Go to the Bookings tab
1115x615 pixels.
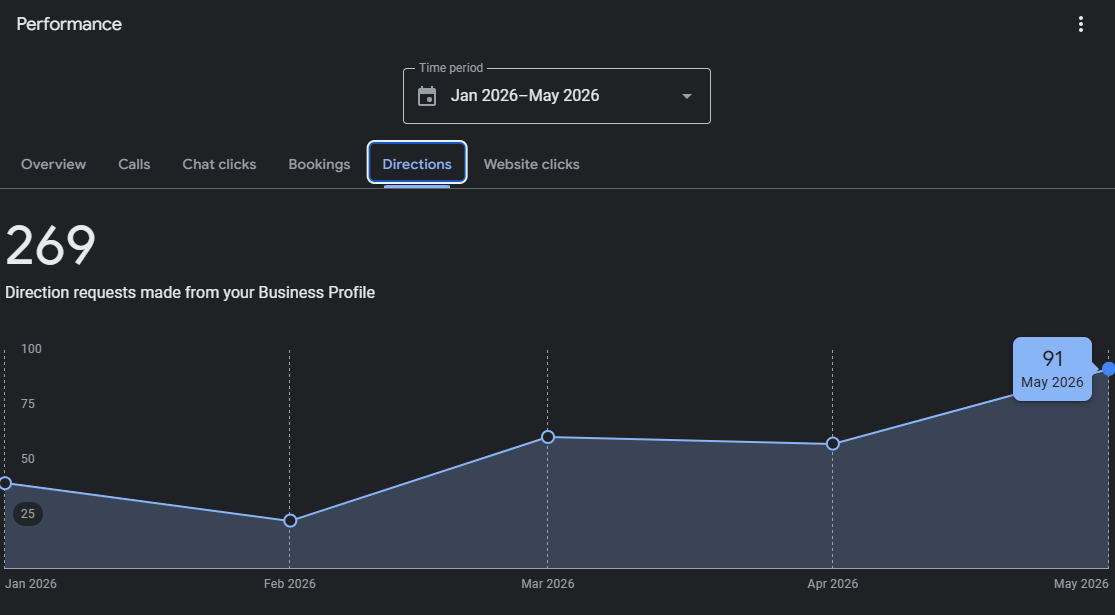point(319,164)
